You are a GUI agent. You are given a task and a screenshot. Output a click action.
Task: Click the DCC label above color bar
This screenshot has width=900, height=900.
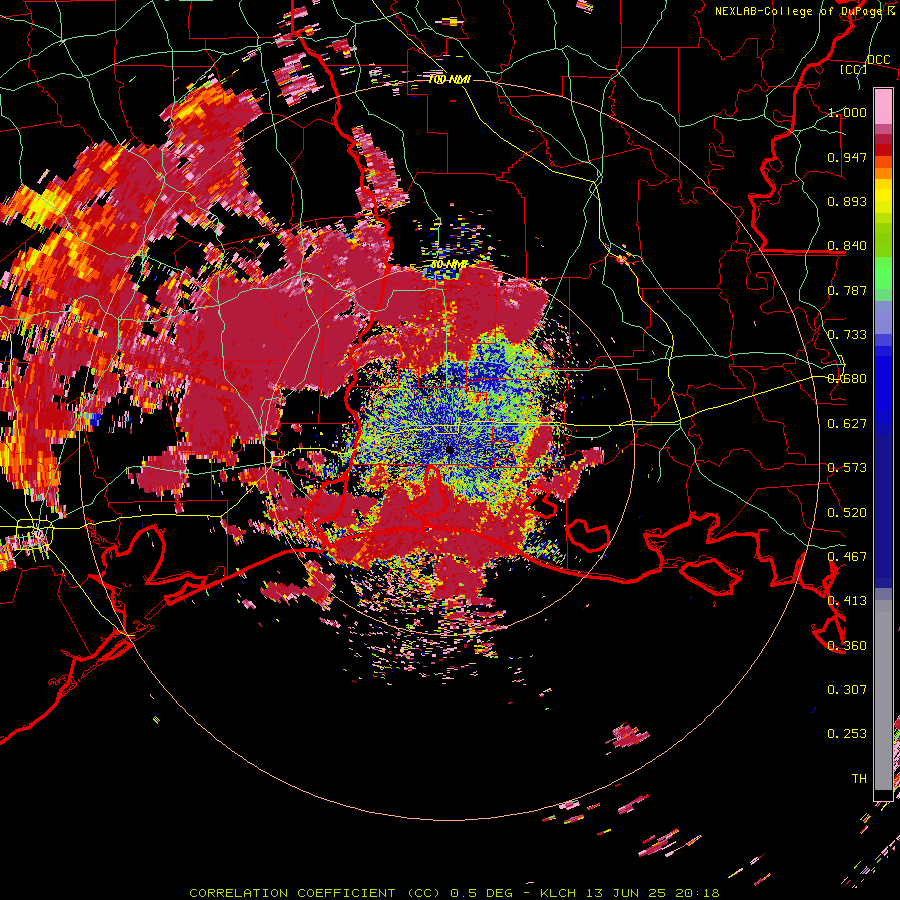pyautogui.click(x=878, y=60)
